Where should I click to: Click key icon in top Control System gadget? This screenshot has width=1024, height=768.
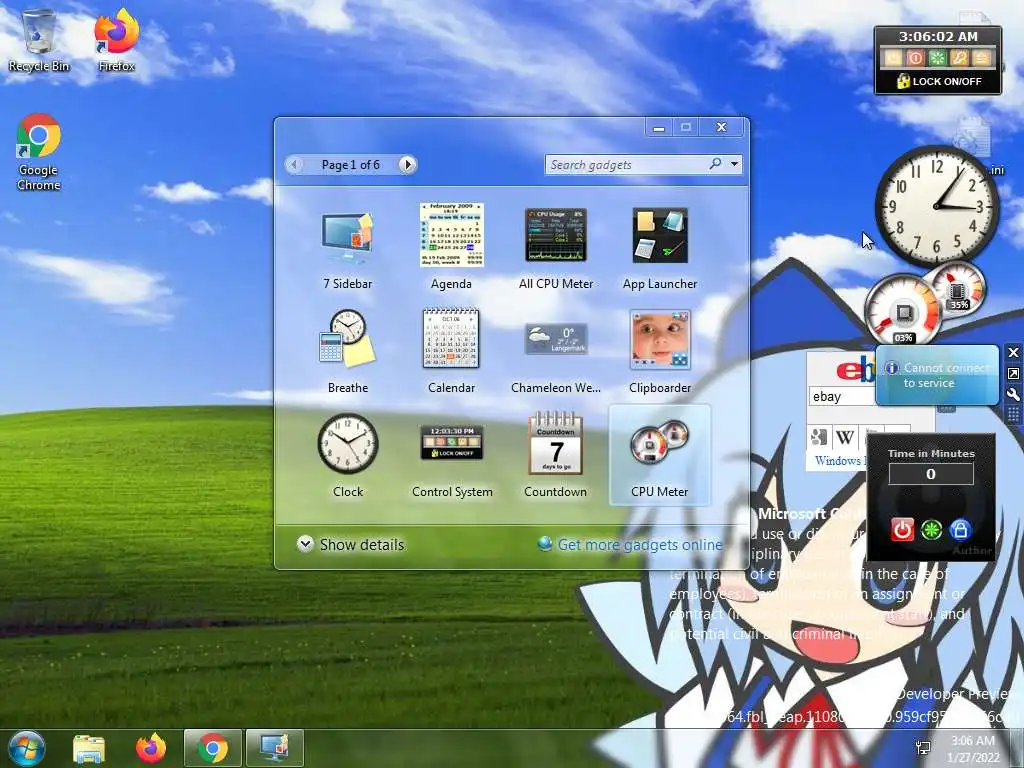959,58
